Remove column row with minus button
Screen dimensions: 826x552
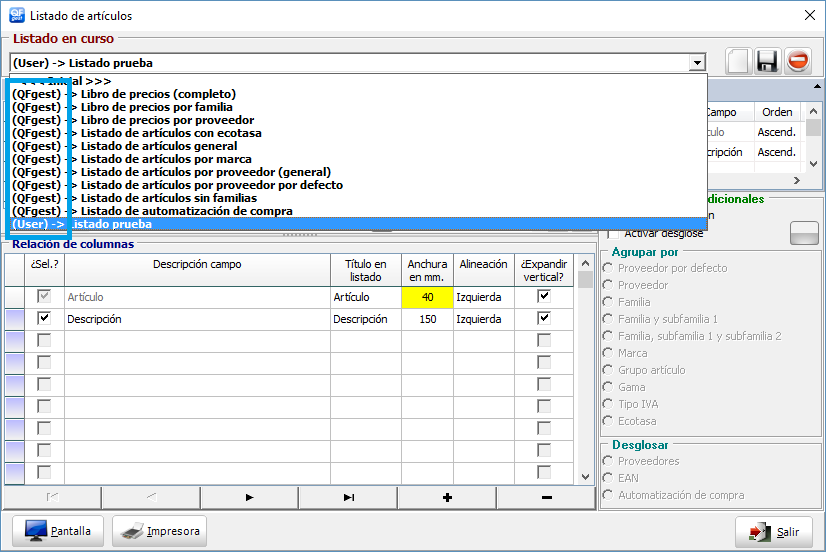pos(546,497)
